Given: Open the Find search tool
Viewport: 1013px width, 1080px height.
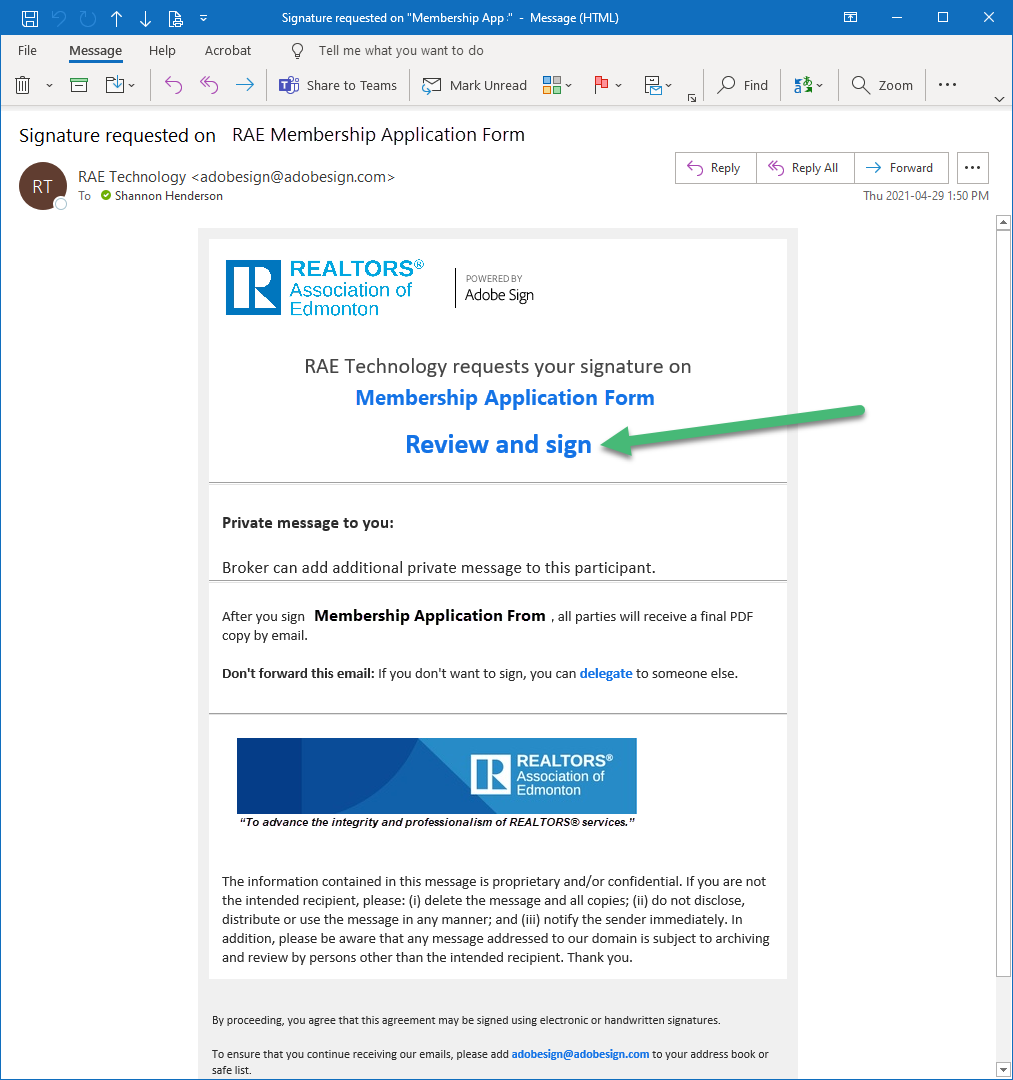Looking at the screenshot, I should [742, 85].
